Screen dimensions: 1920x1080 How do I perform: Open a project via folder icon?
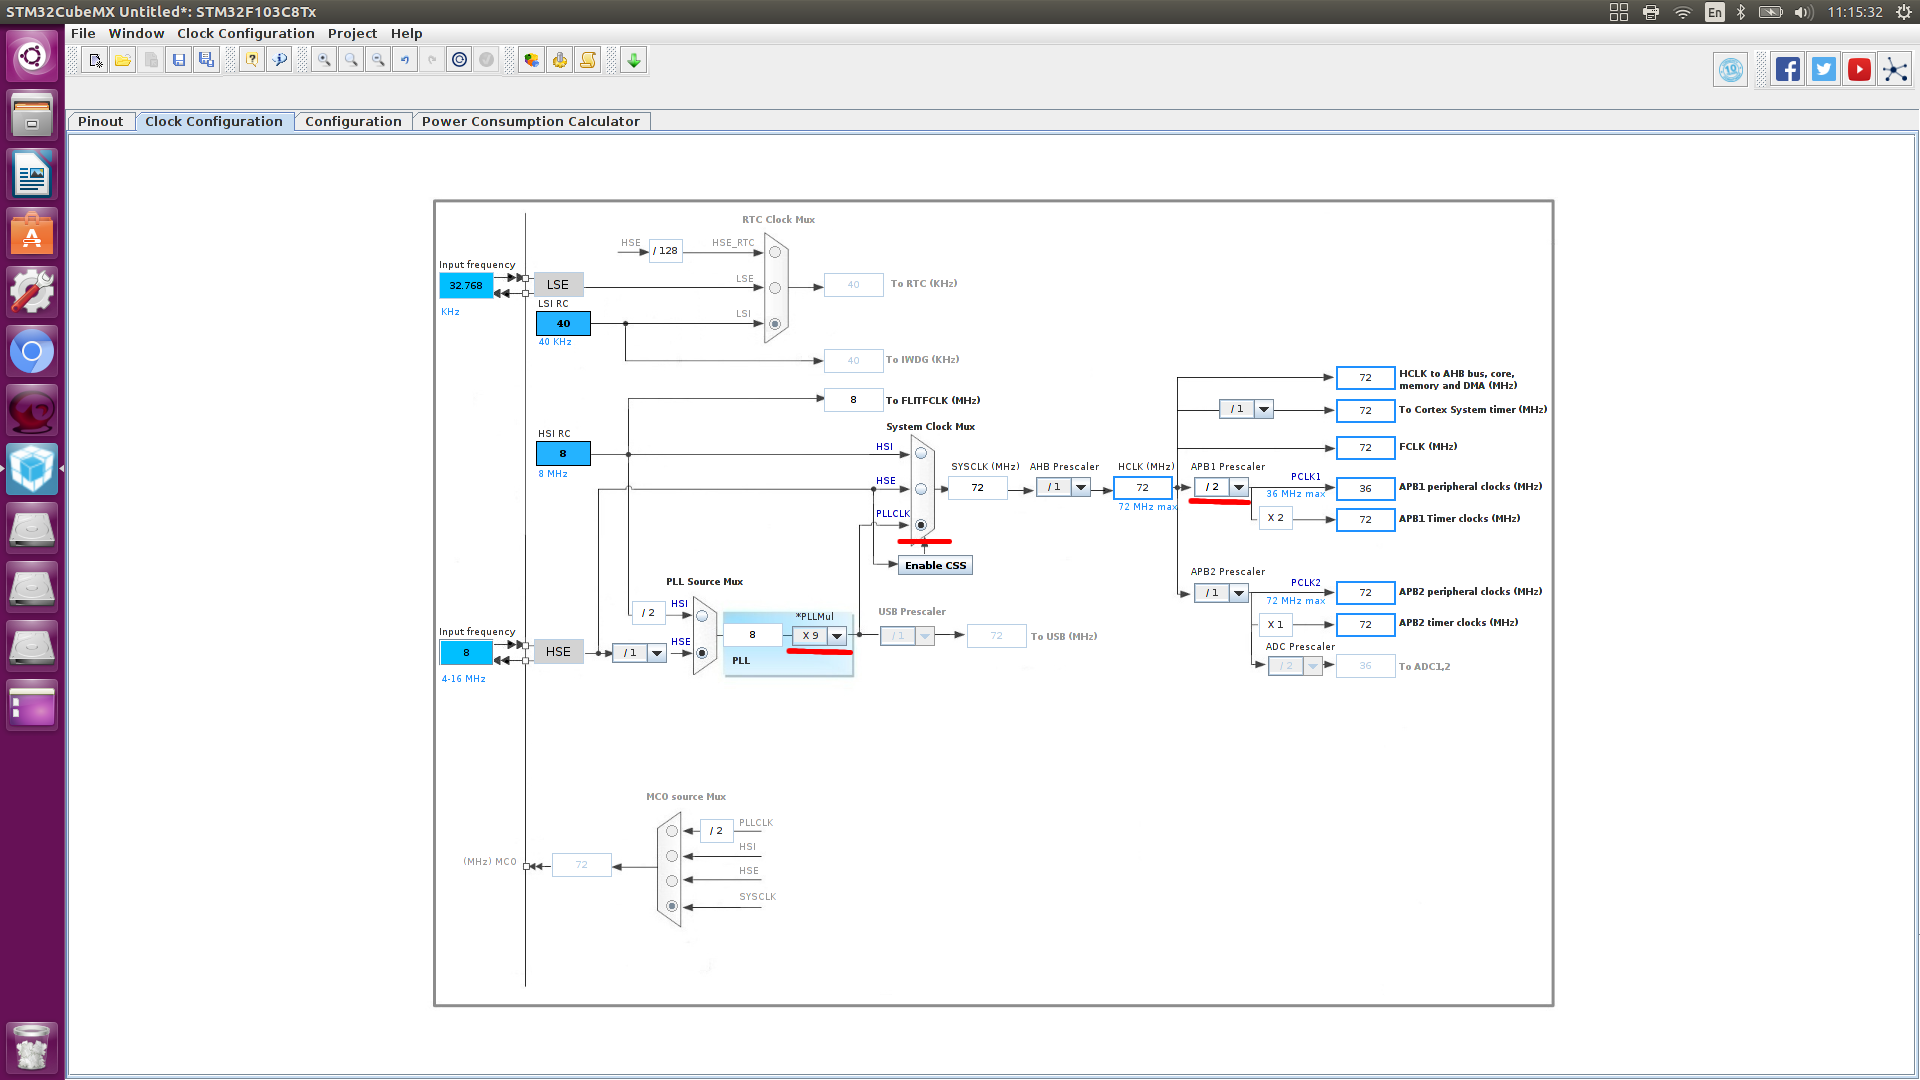pyautogui.click(x=123, y=61)
